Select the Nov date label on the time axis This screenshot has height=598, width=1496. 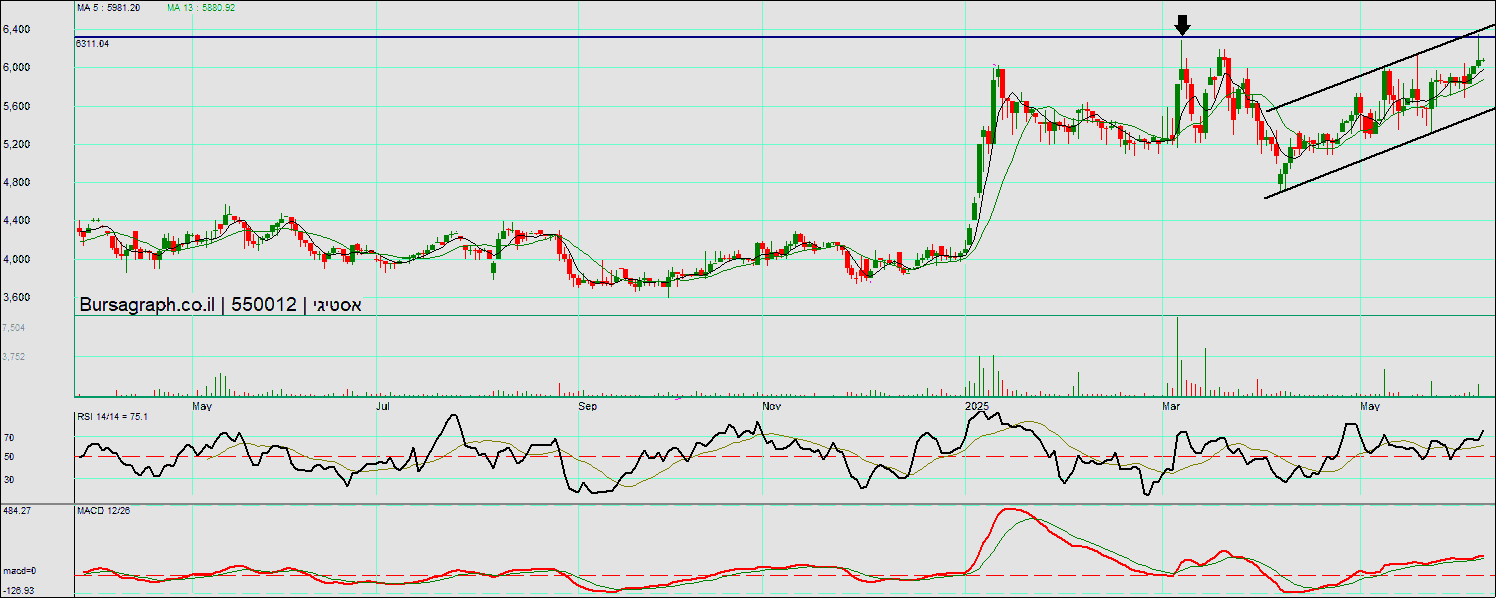771,407
